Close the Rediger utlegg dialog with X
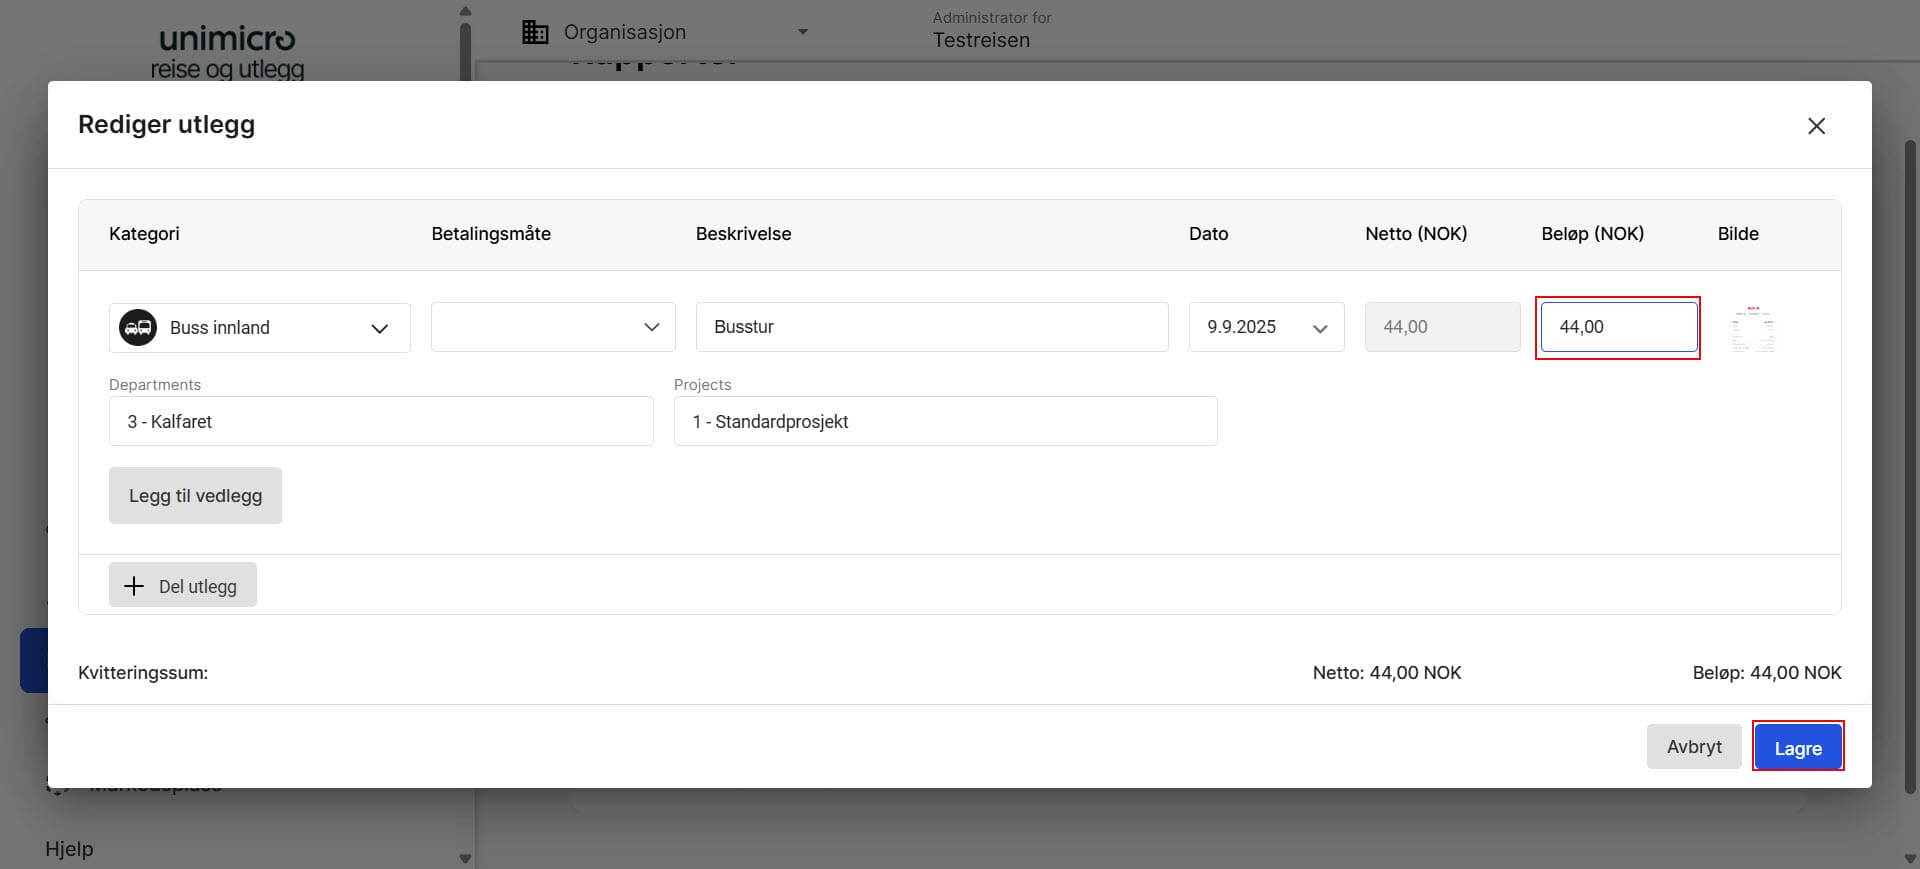1920x869 pixels. pos(1816,126)
